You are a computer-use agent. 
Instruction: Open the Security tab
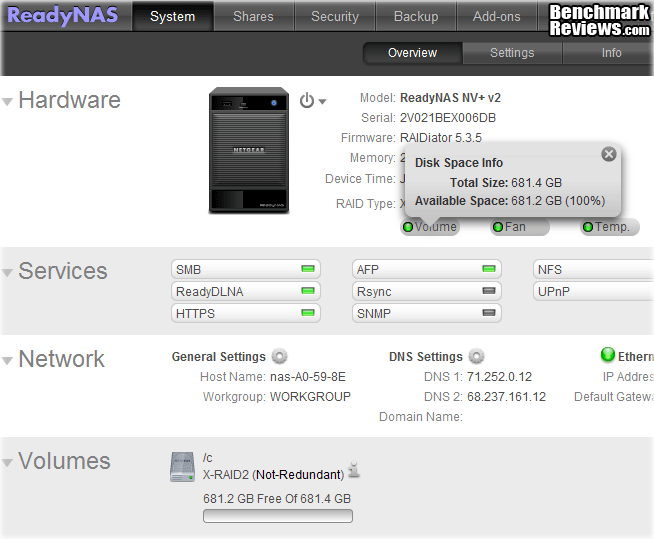tap(335, 16)
